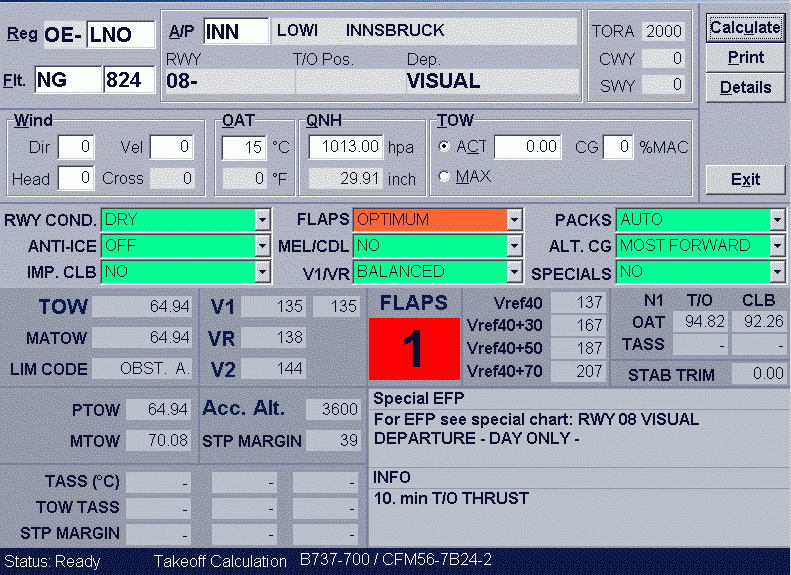Expand the PACKS AUTO dropdown
Image resolution: width=791 pixels, height=575 pixels.
777,220
